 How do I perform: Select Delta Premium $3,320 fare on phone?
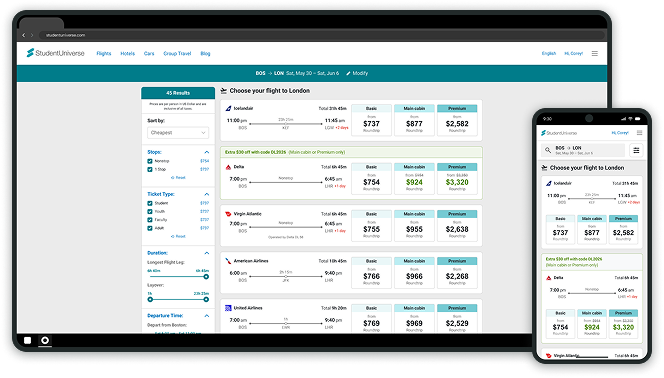pyautogui.click(x=623, y=324)
